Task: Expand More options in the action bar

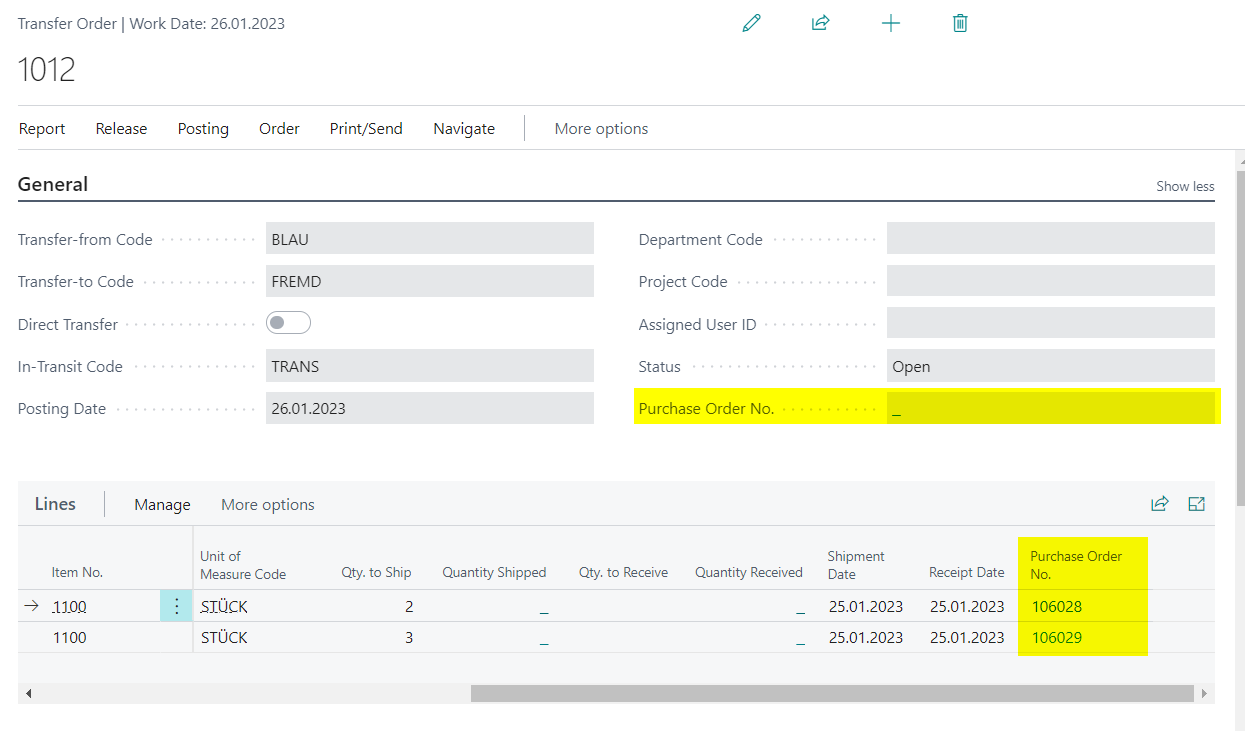Action: point(601,128)
